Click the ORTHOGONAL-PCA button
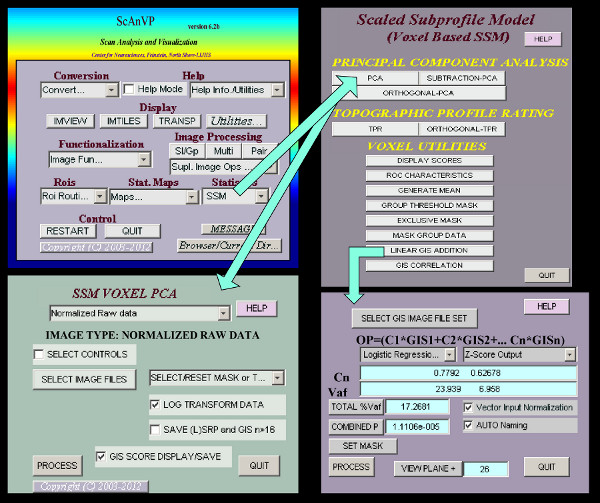This screenshot has height=503, width=600. [419, 93]
